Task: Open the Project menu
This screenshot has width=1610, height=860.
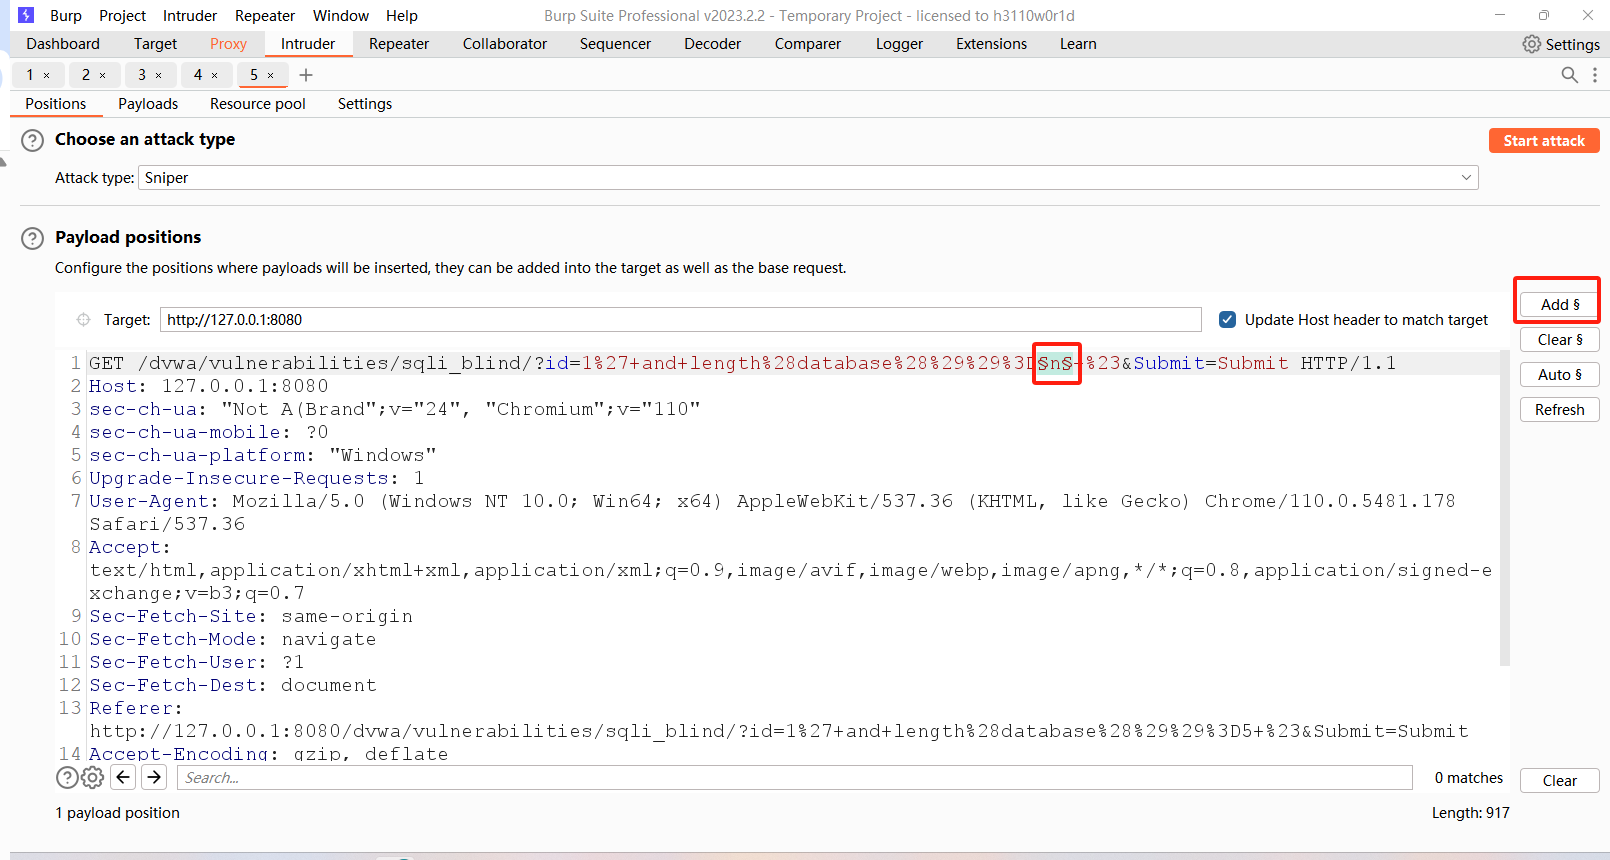Action: [122, 16]
